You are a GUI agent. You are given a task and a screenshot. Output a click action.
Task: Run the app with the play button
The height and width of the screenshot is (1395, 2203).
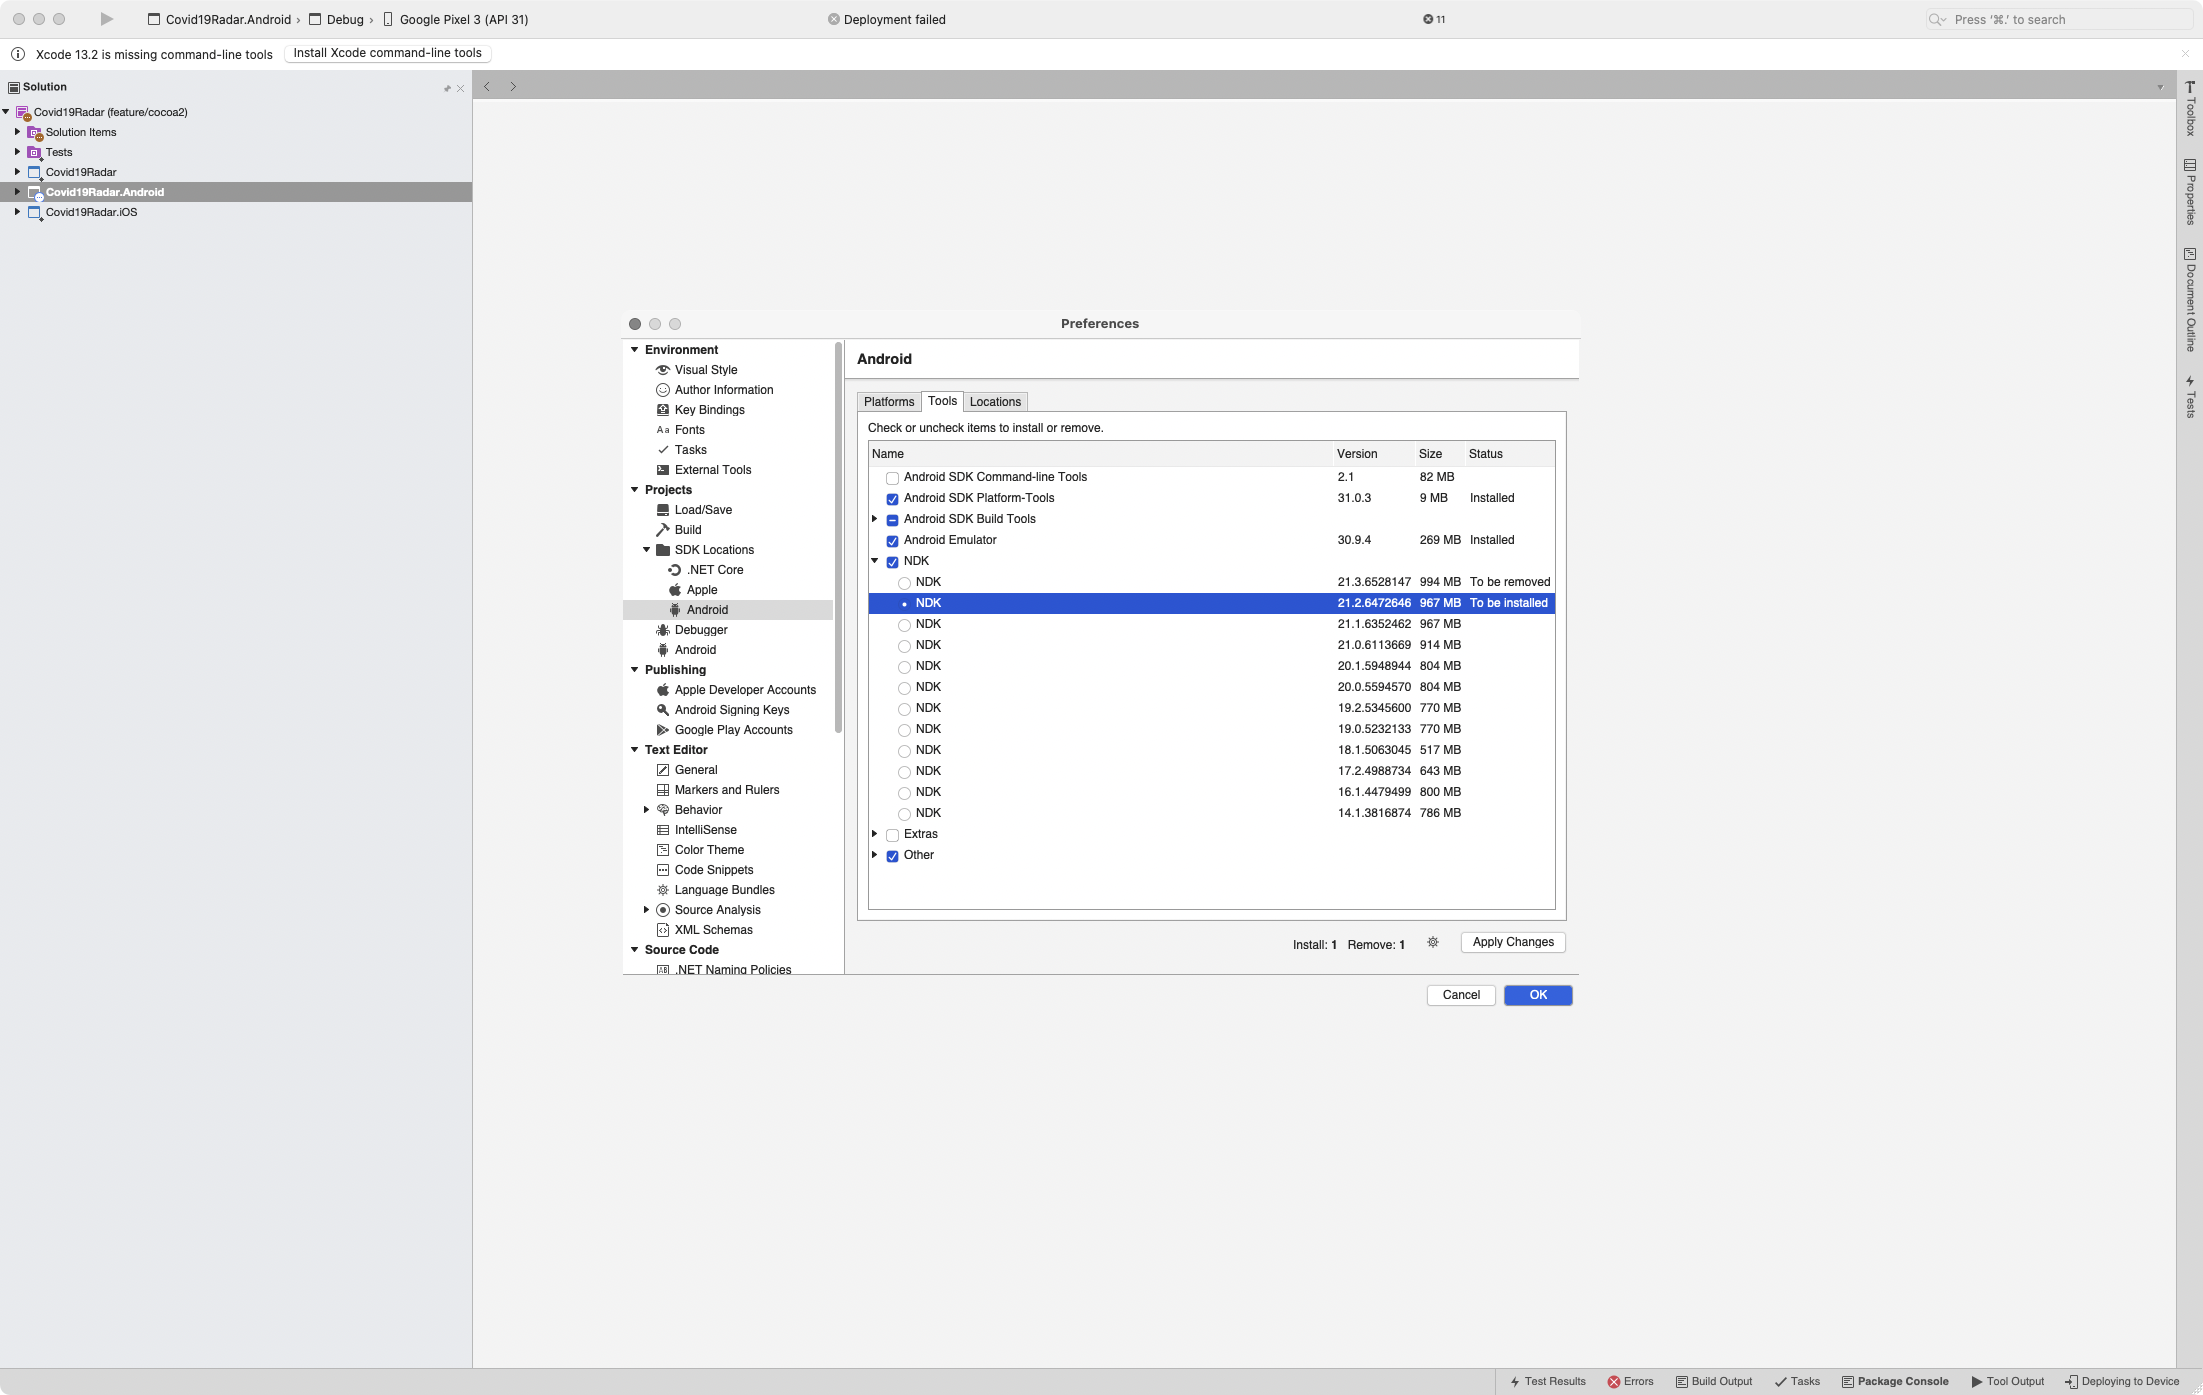pos(106,19)
